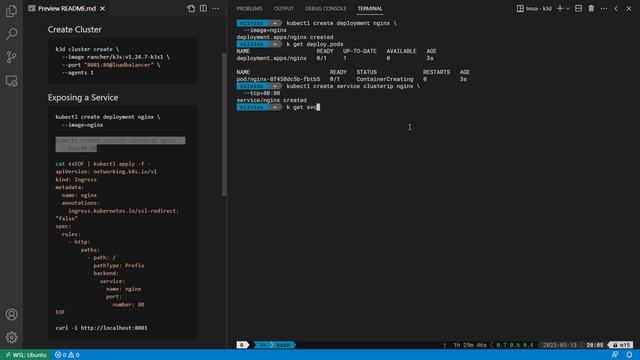Click the 'Exposing a Service' heading

tap(83, 98)
